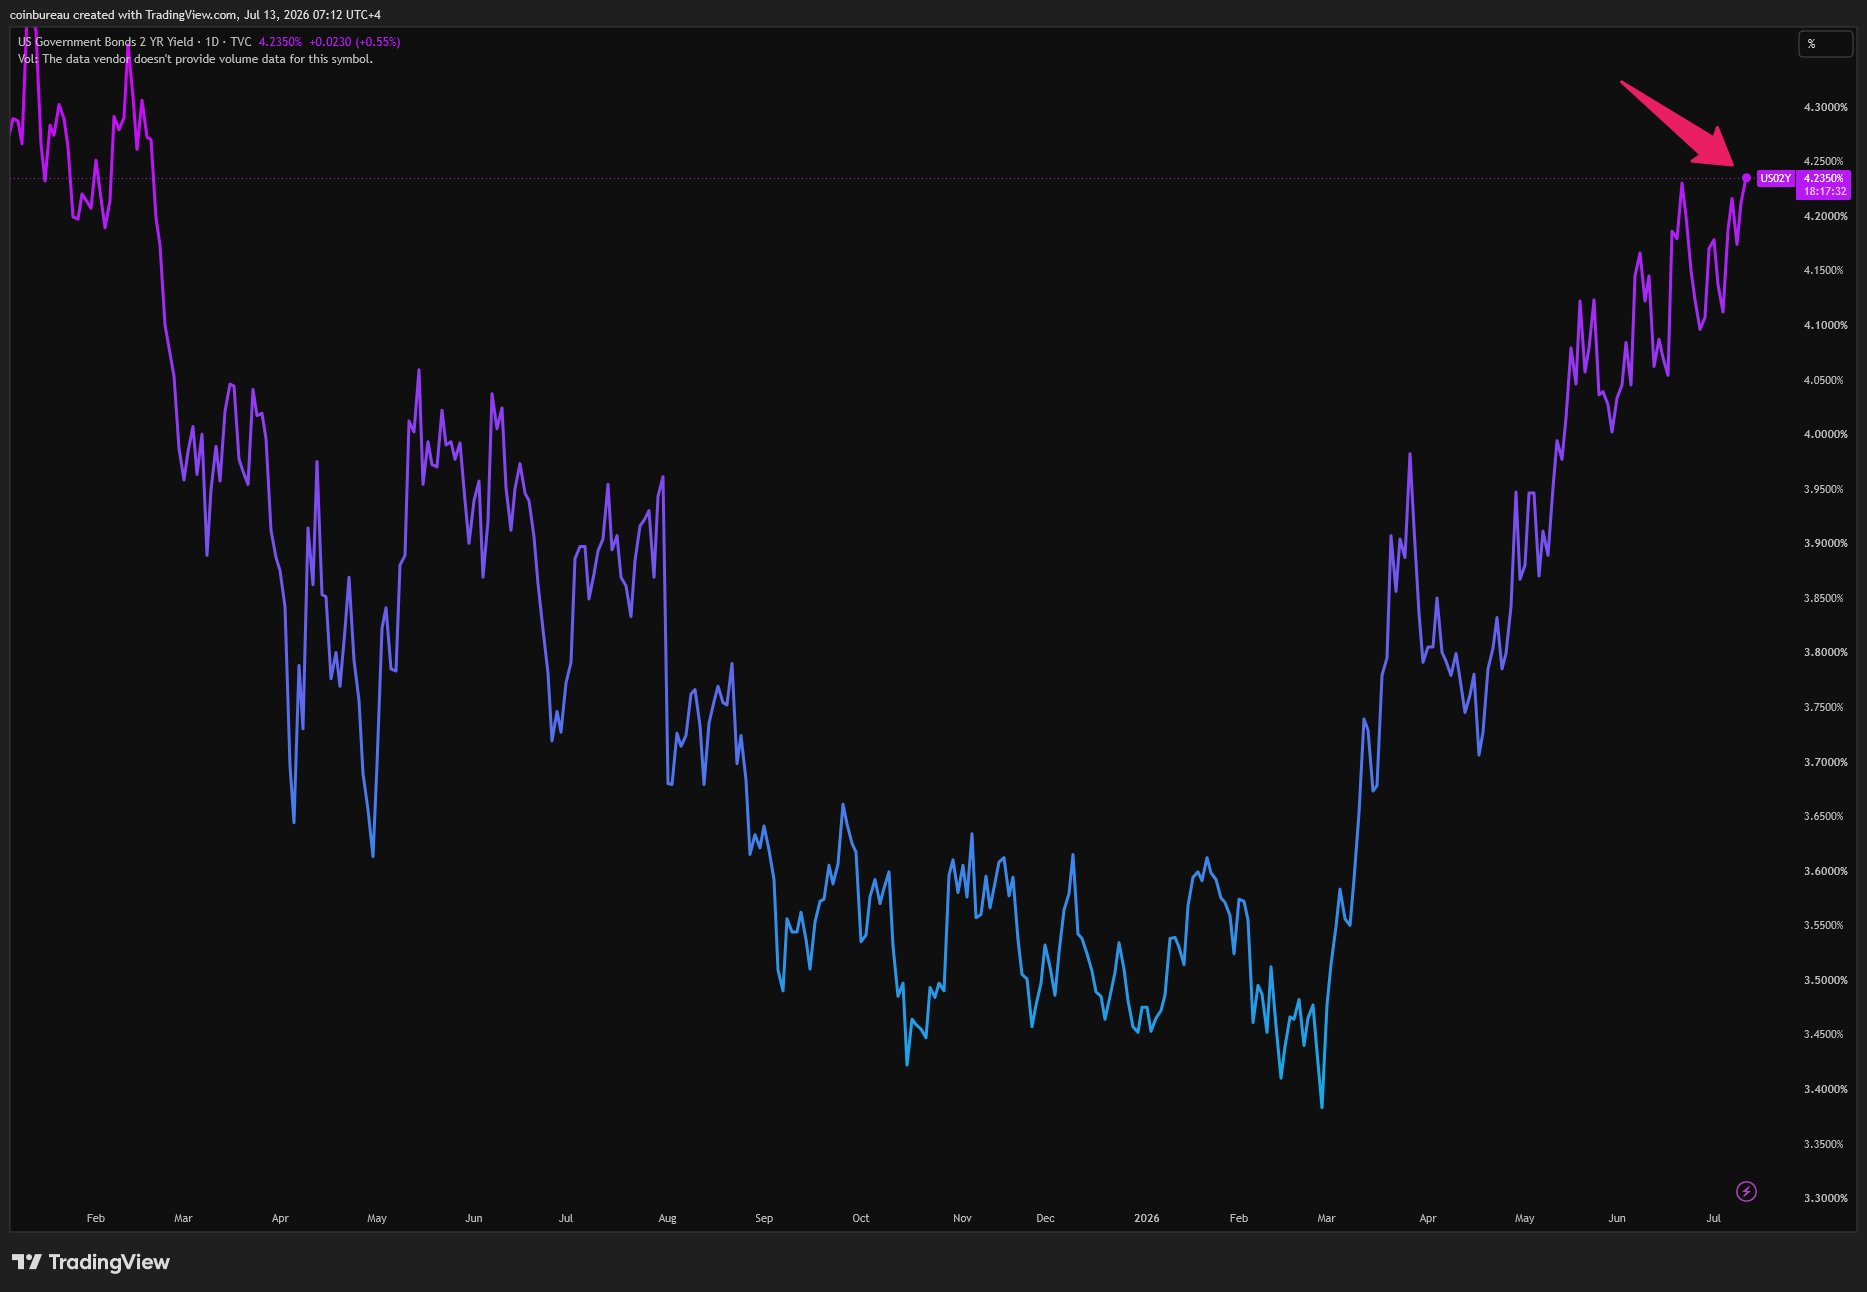Click the TradingView logo at bottom left
Image resolution: width=1867 pixels, height=1292 pixels.
(x=91, y=1262)
